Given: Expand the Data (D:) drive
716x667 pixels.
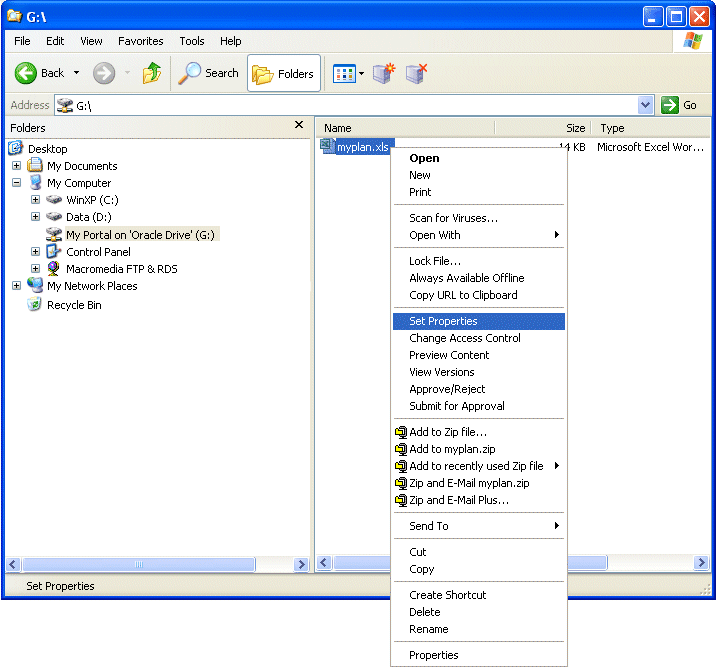Looking at the screenshot, I should click(35, 216).
